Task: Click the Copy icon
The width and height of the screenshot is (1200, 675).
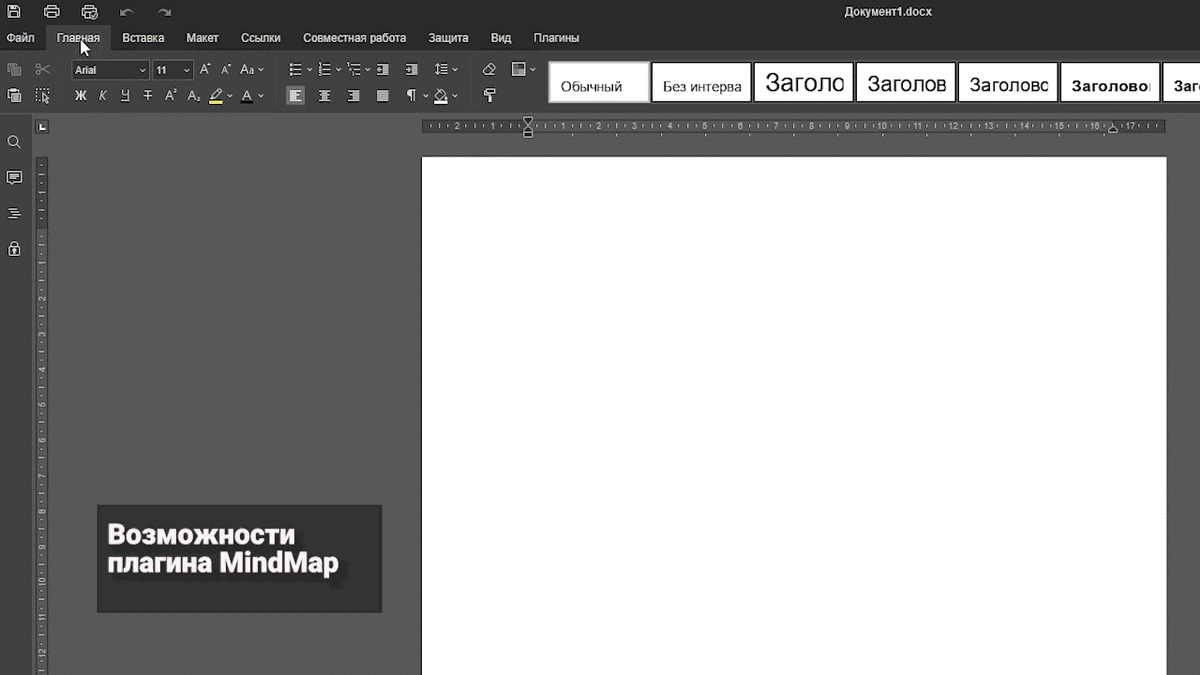Action: (14, 70)
